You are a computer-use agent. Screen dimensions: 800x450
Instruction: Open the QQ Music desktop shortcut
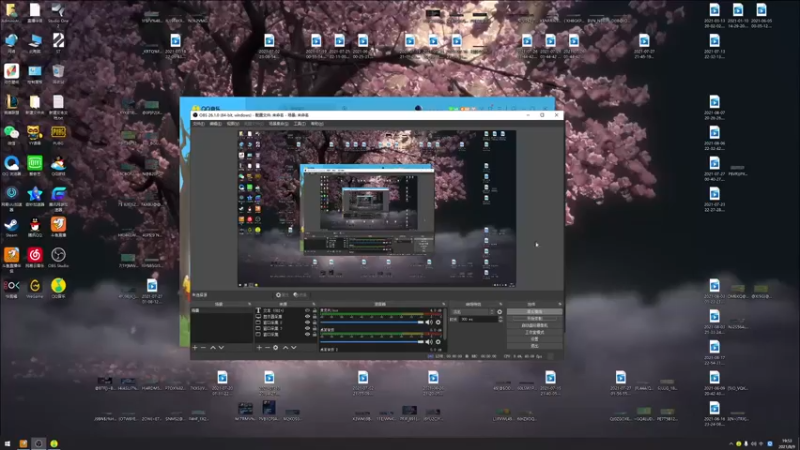pos(58,288)
